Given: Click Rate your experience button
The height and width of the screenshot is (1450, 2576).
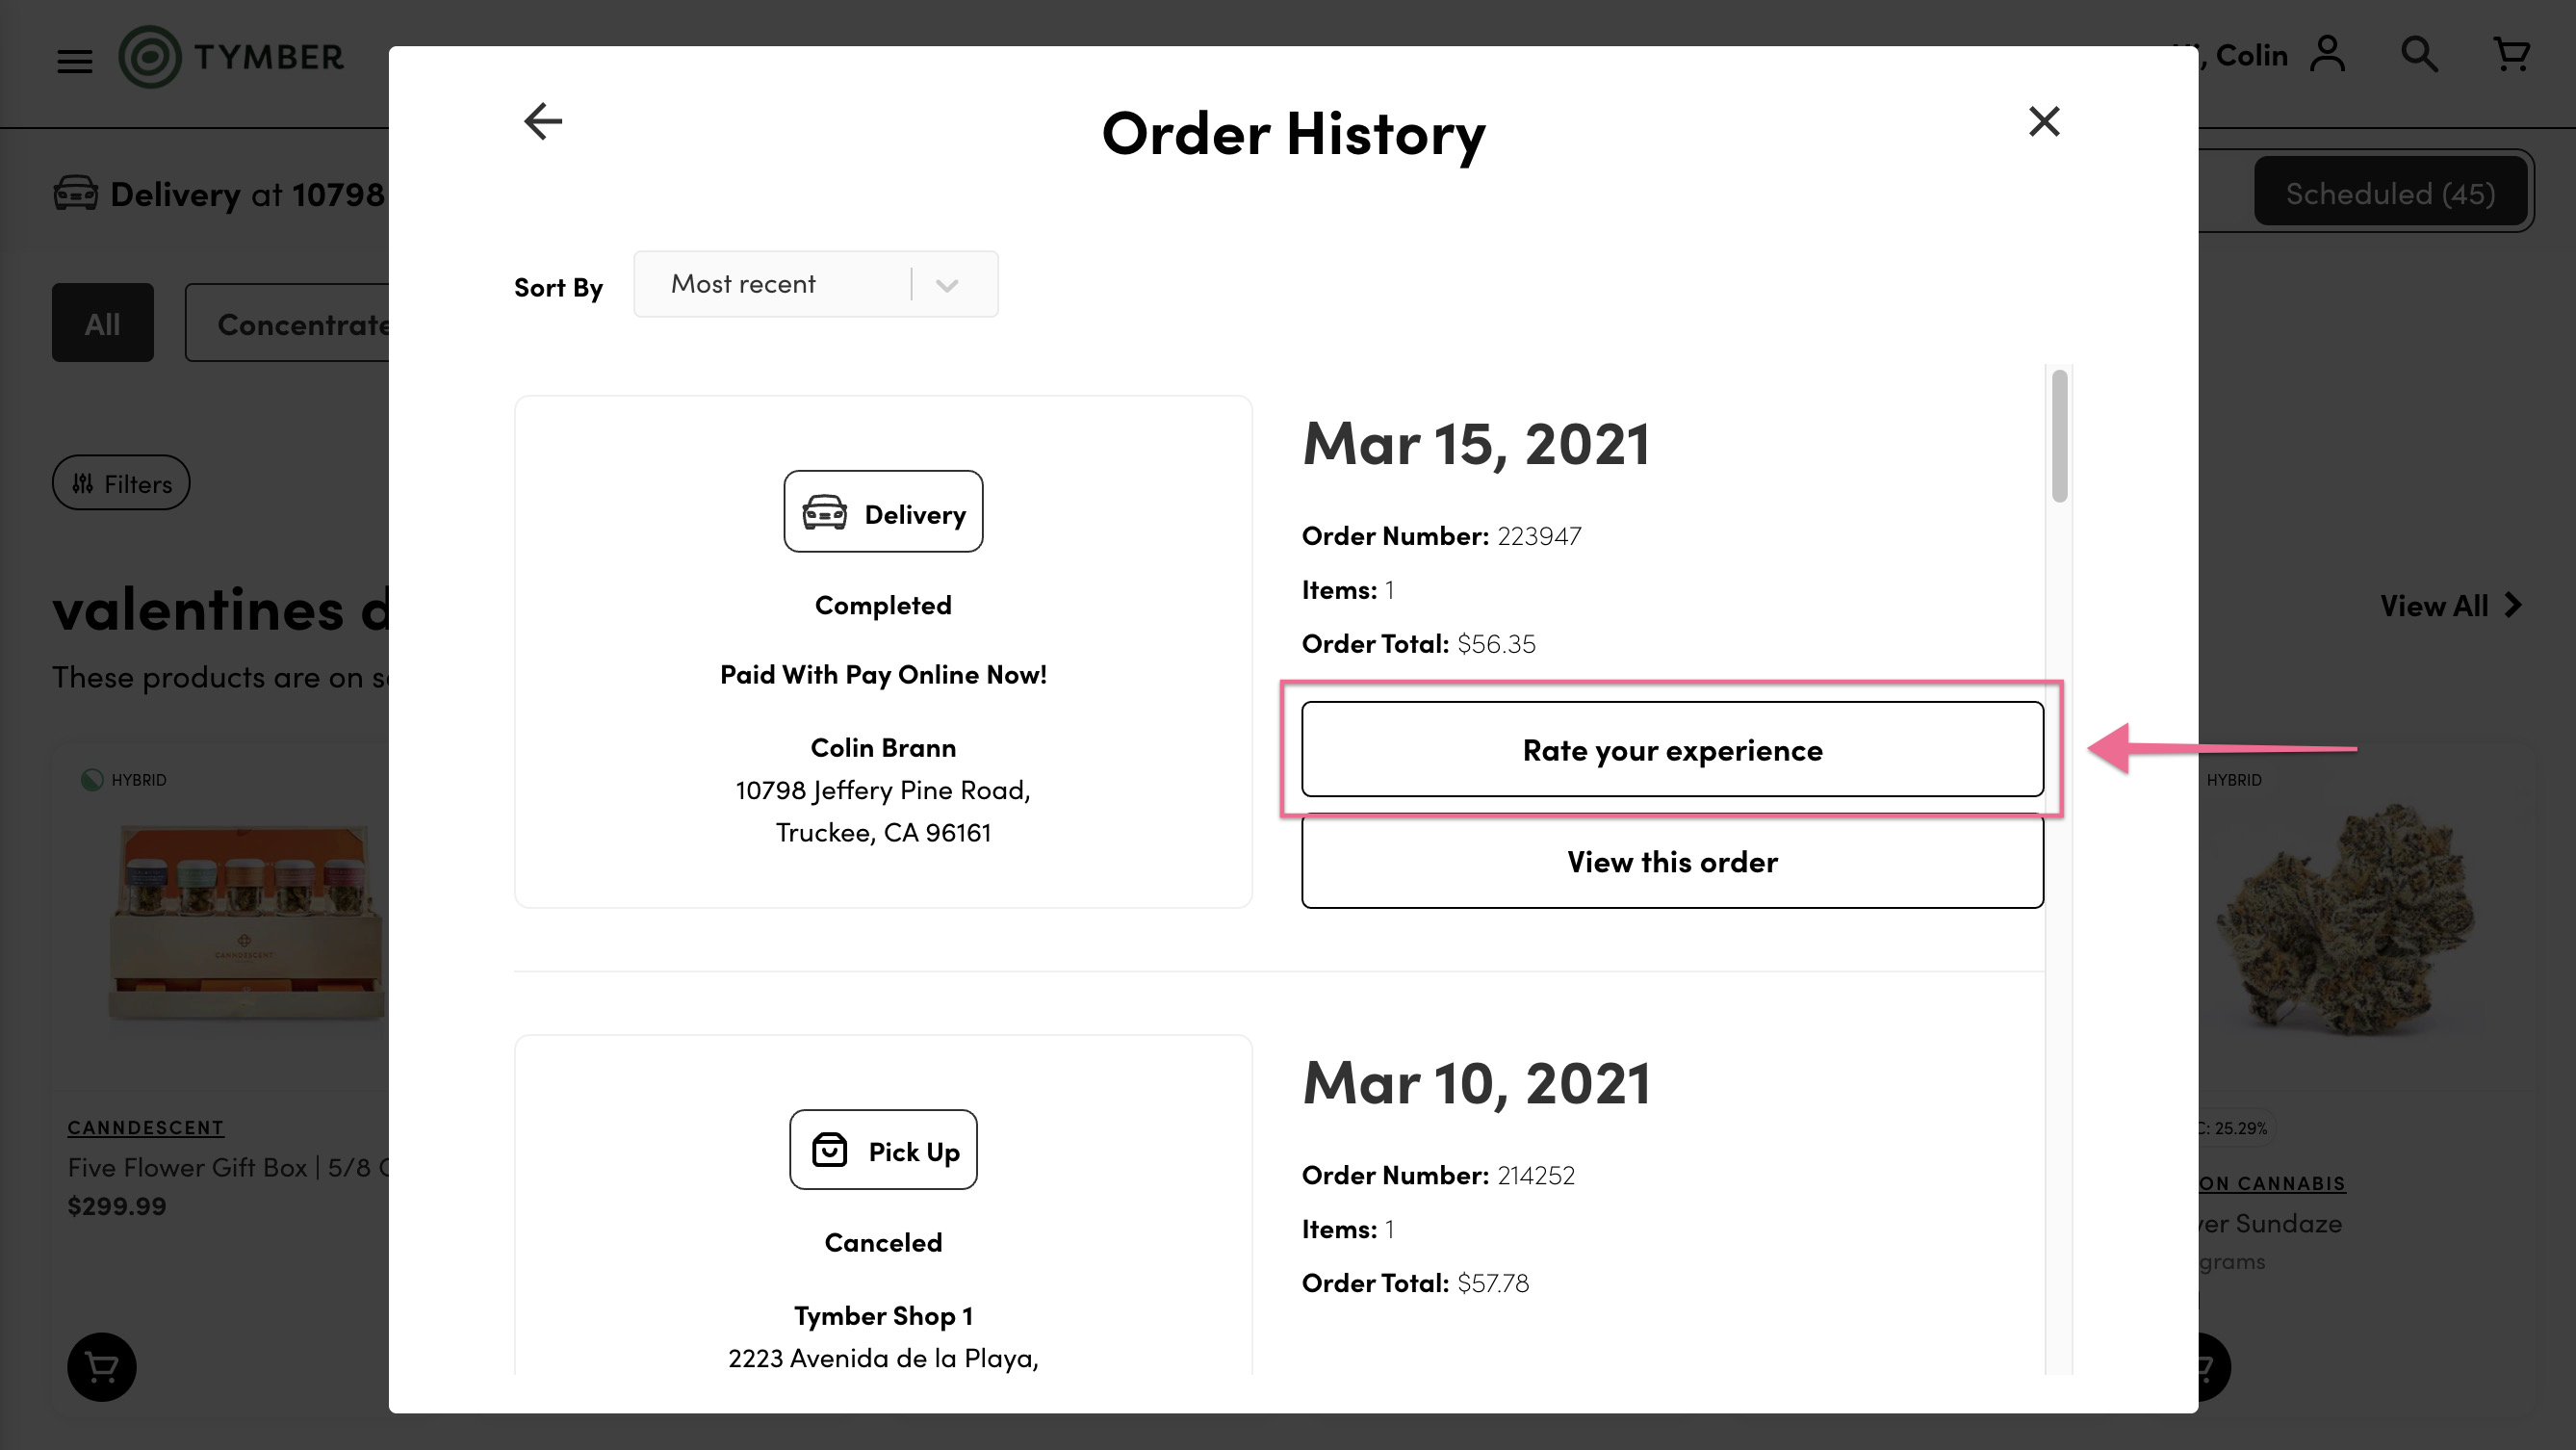Looking at the screenshot, I should tap(1672, 749).
